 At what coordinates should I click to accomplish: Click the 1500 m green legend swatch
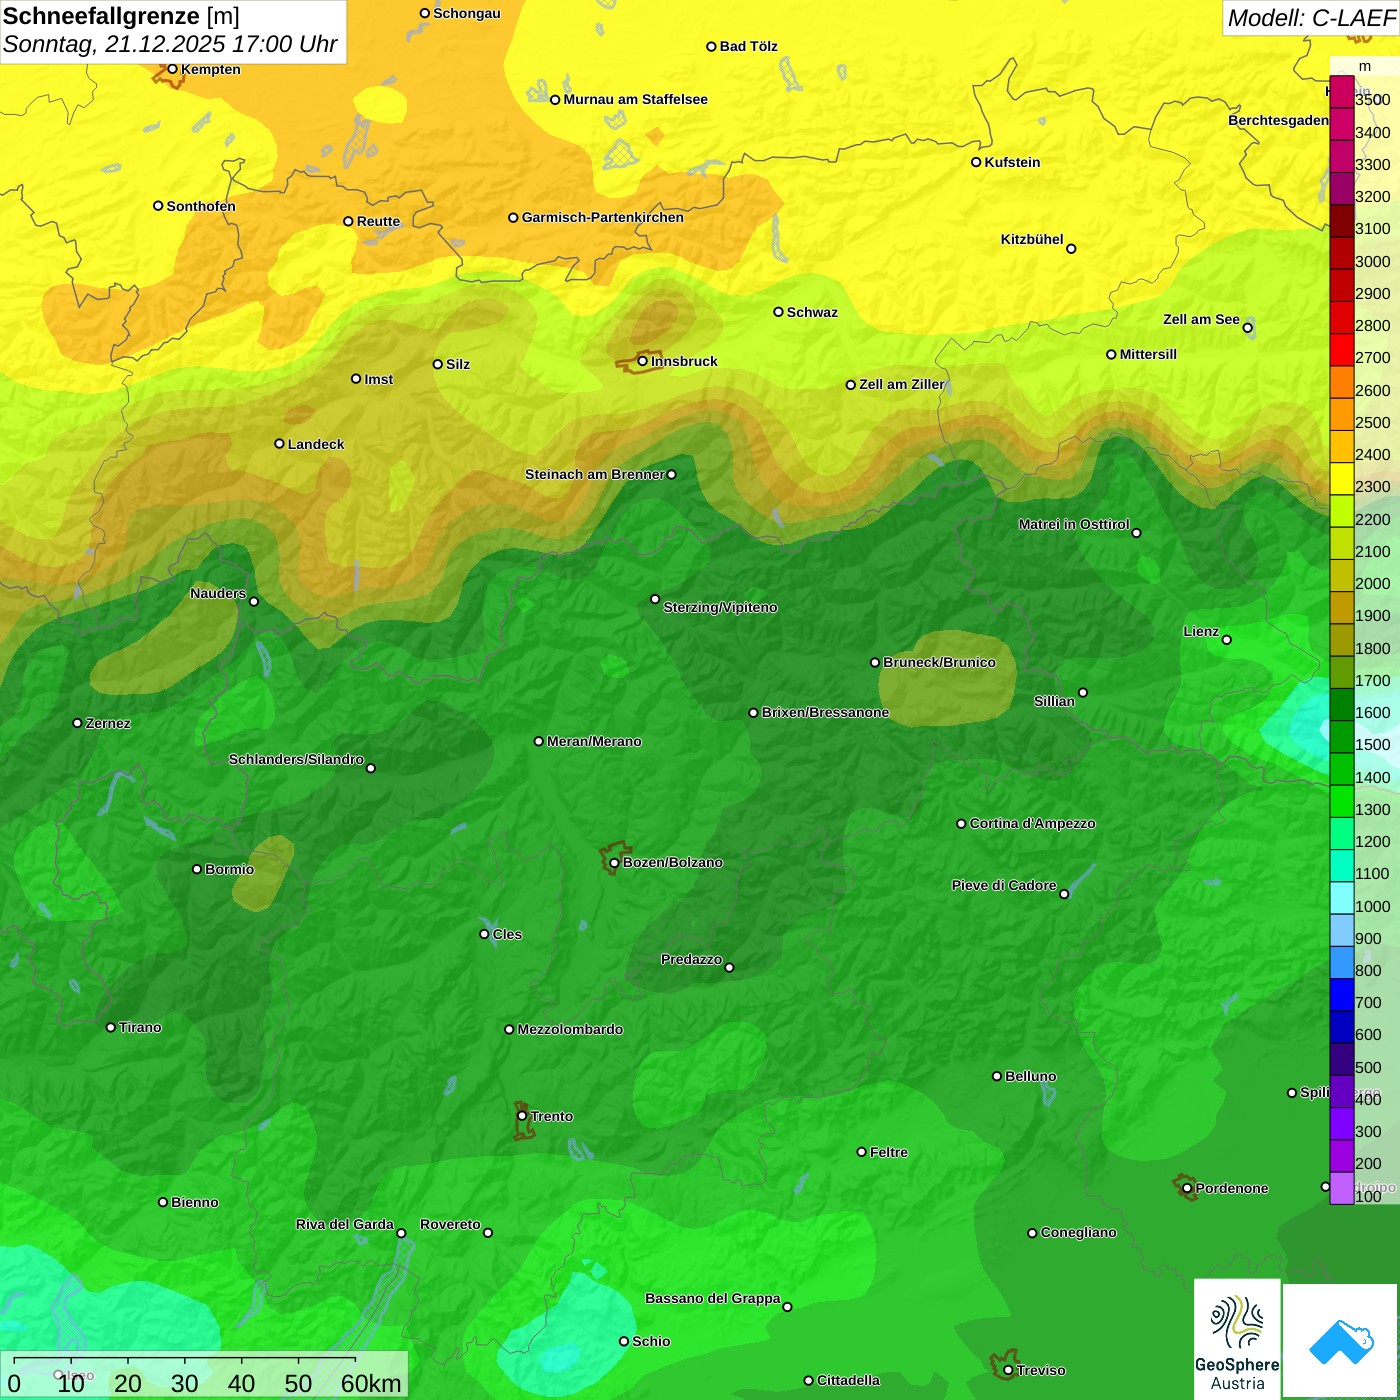tap(1342, 737)
